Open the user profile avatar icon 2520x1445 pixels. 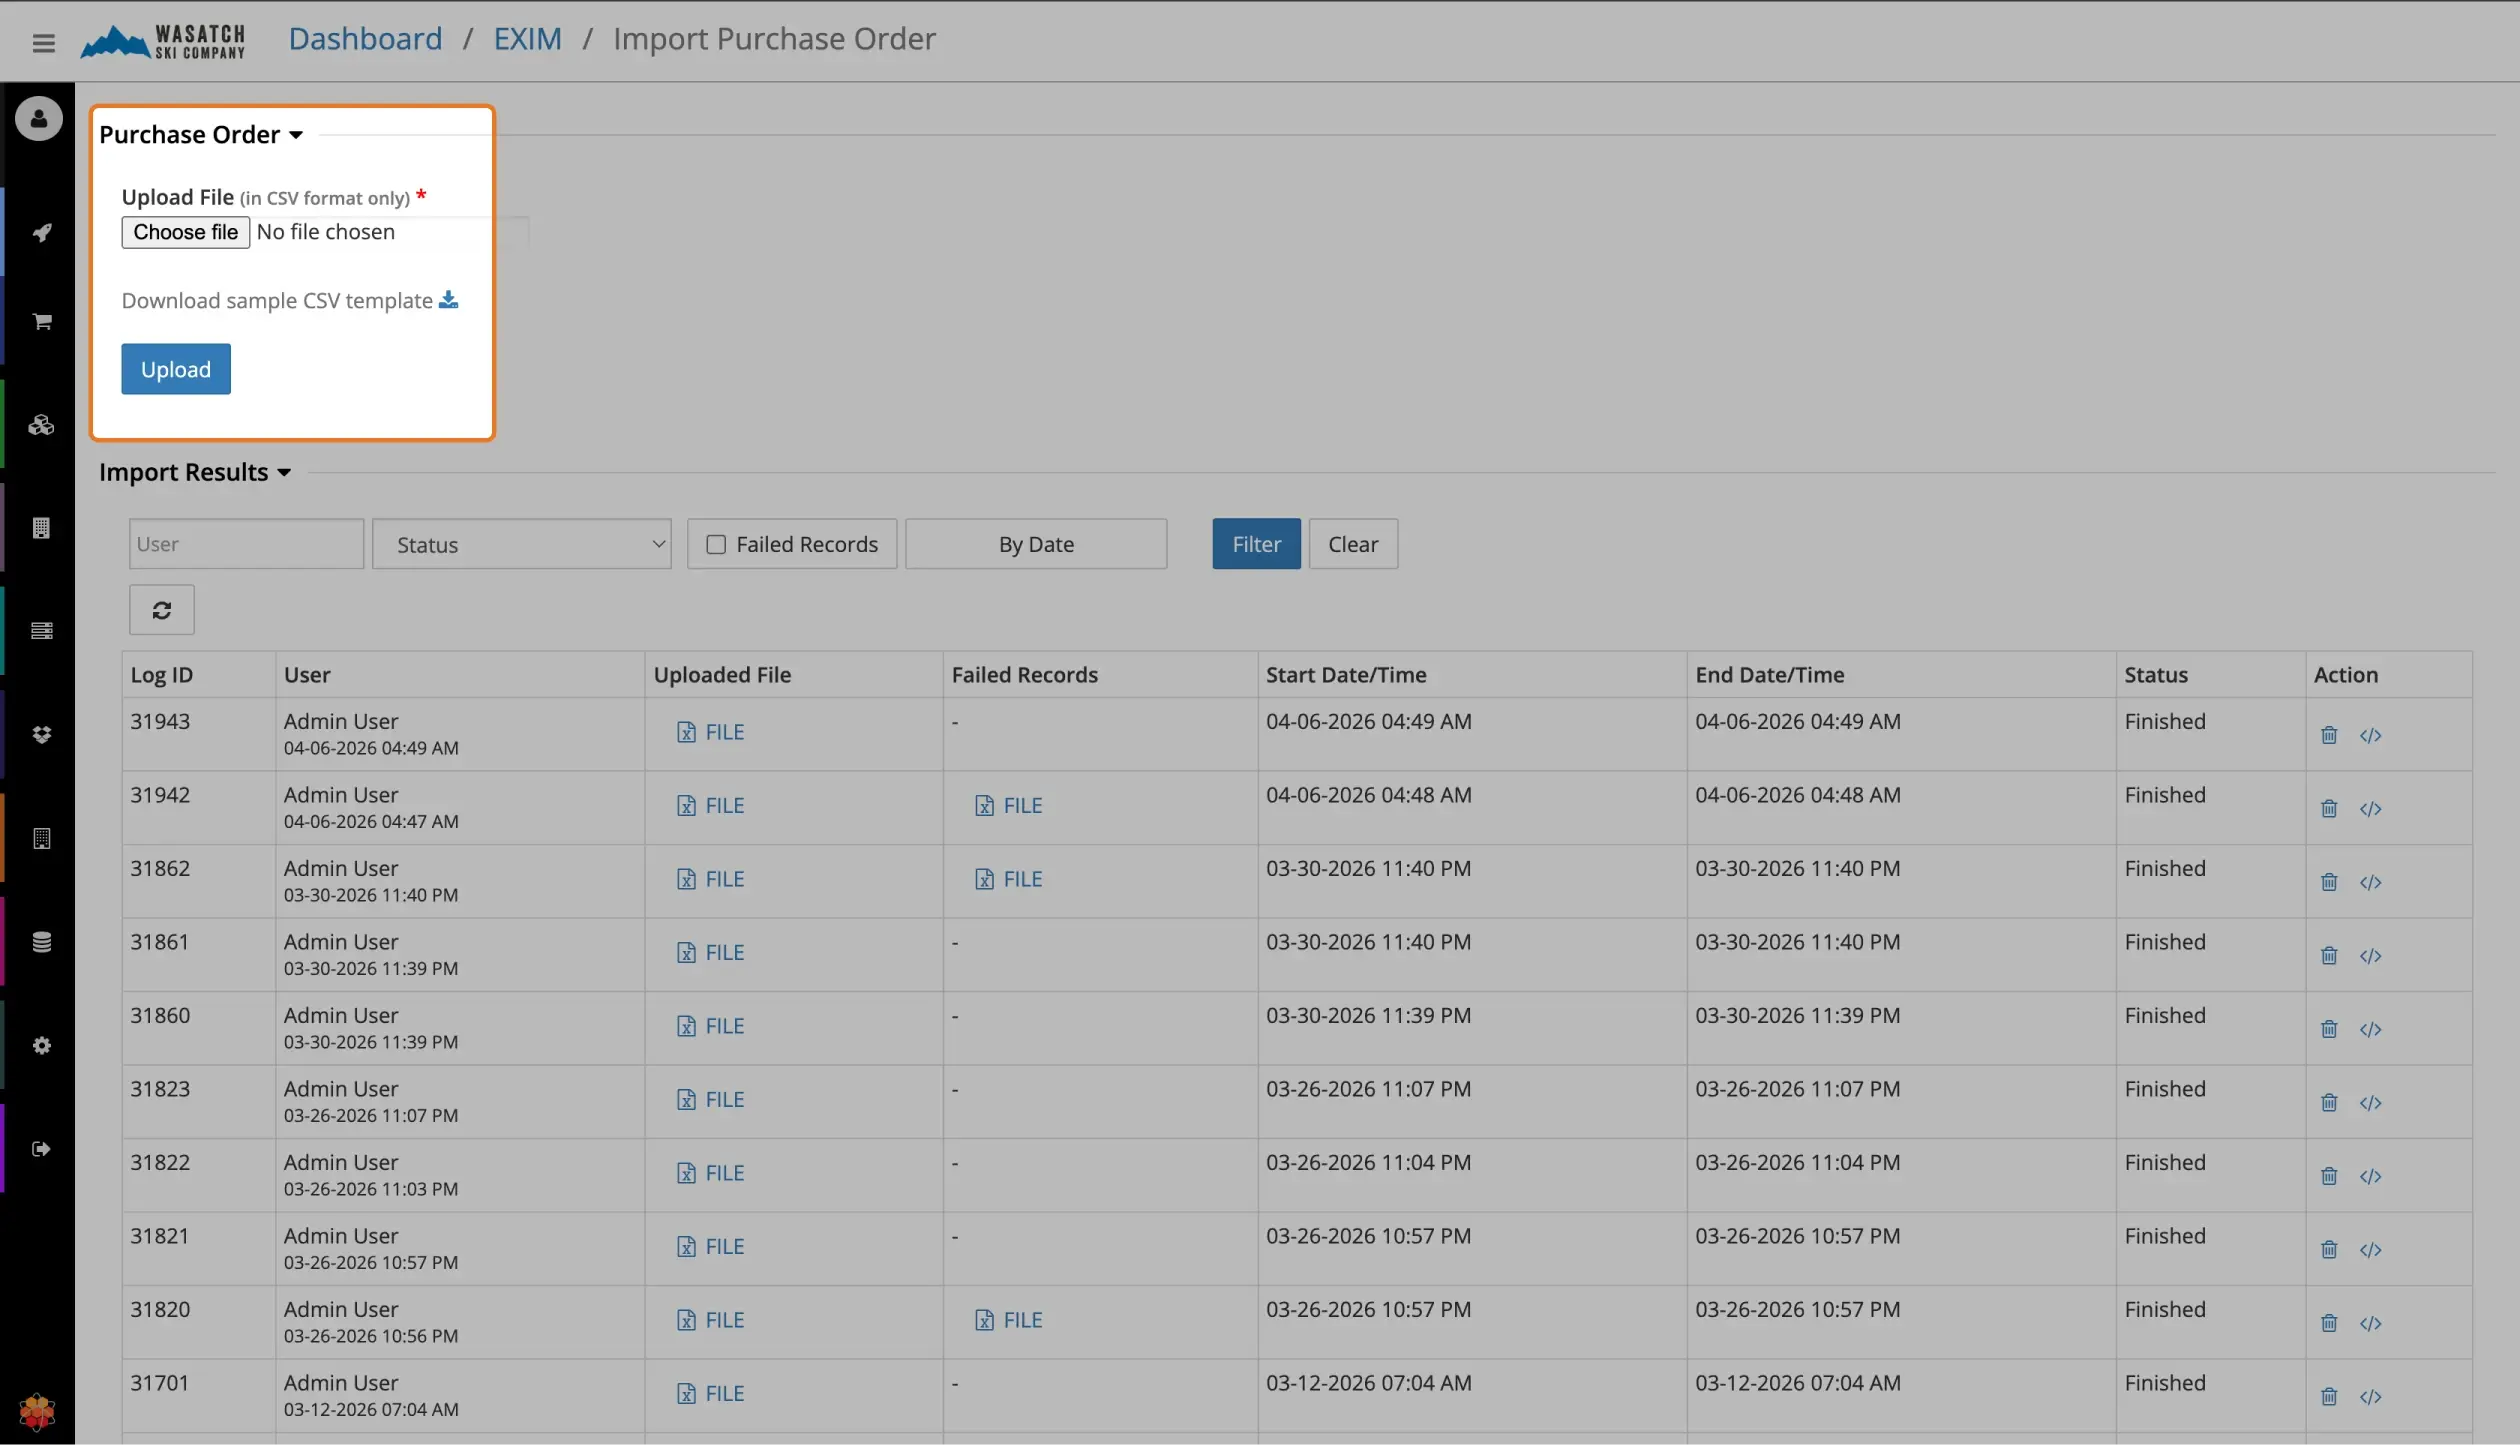coord(38,118)
